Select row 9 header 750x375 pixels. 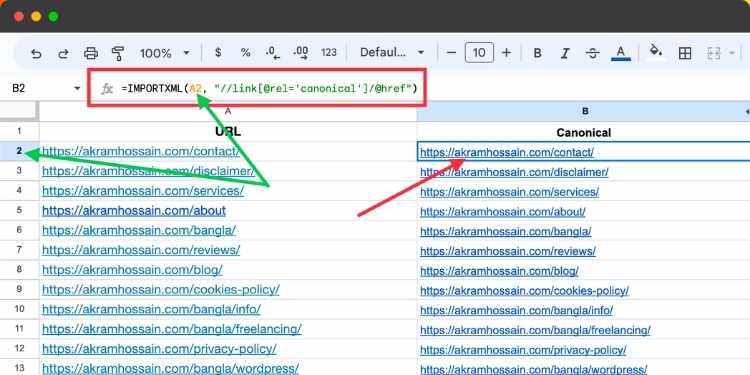click(x=19, y=289)
